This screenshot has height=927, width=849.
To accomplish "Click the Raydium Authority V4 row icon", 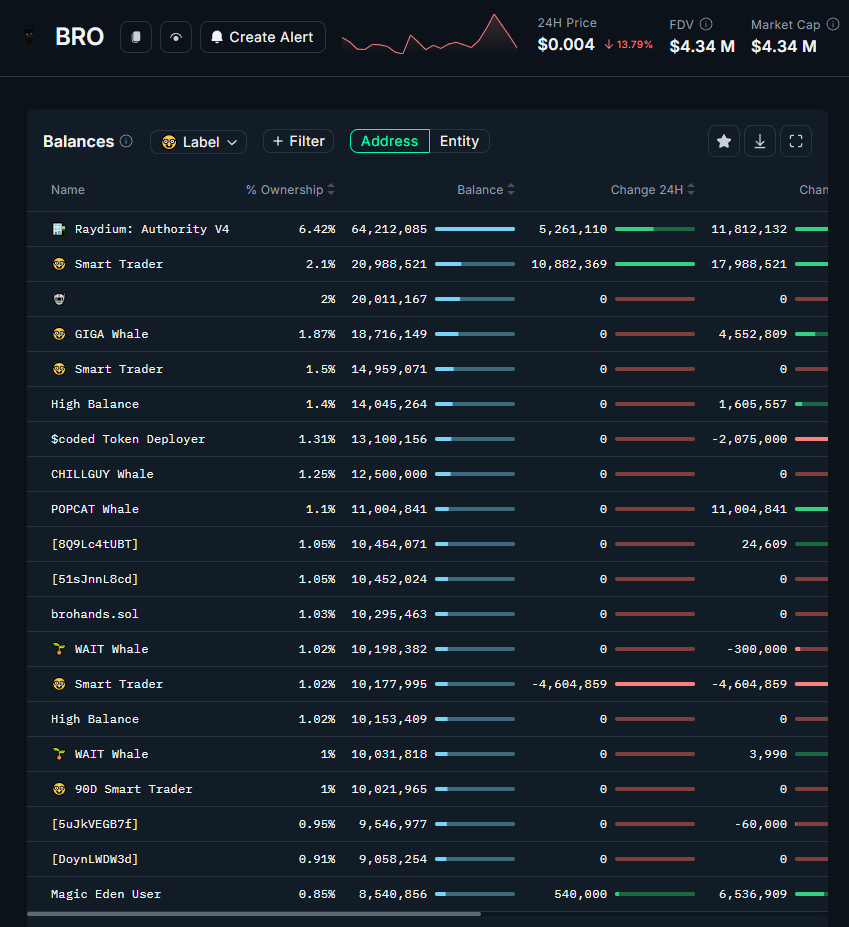I will click(x=59, y=229).
